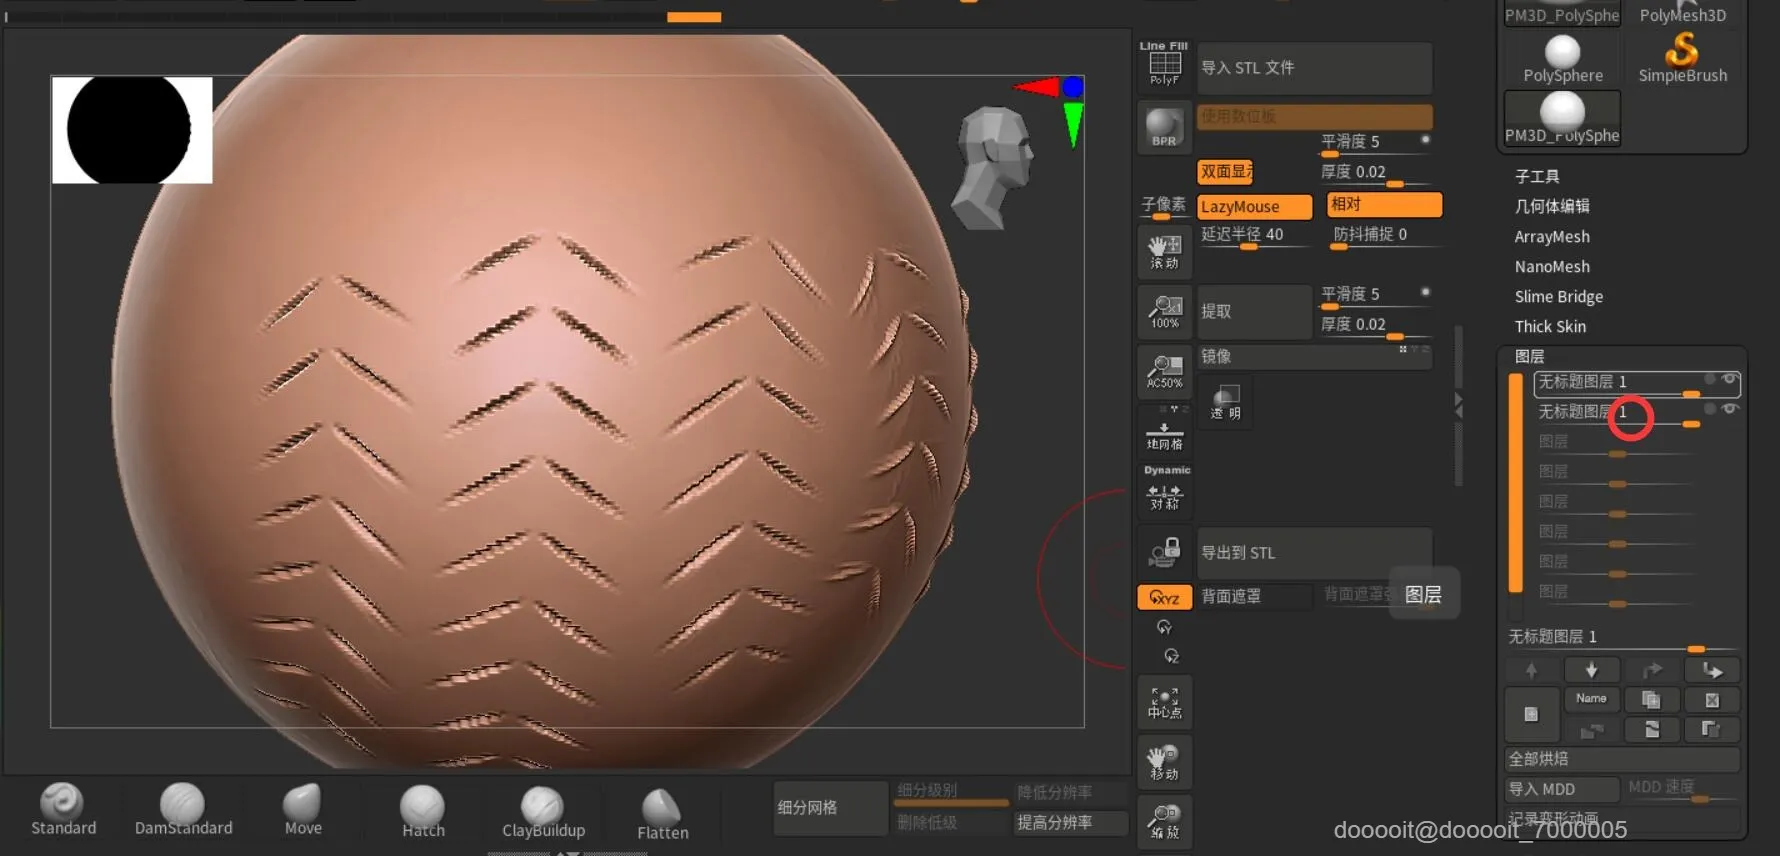
Task: Click the 提取 extract button
Action: coord(1254,311)
